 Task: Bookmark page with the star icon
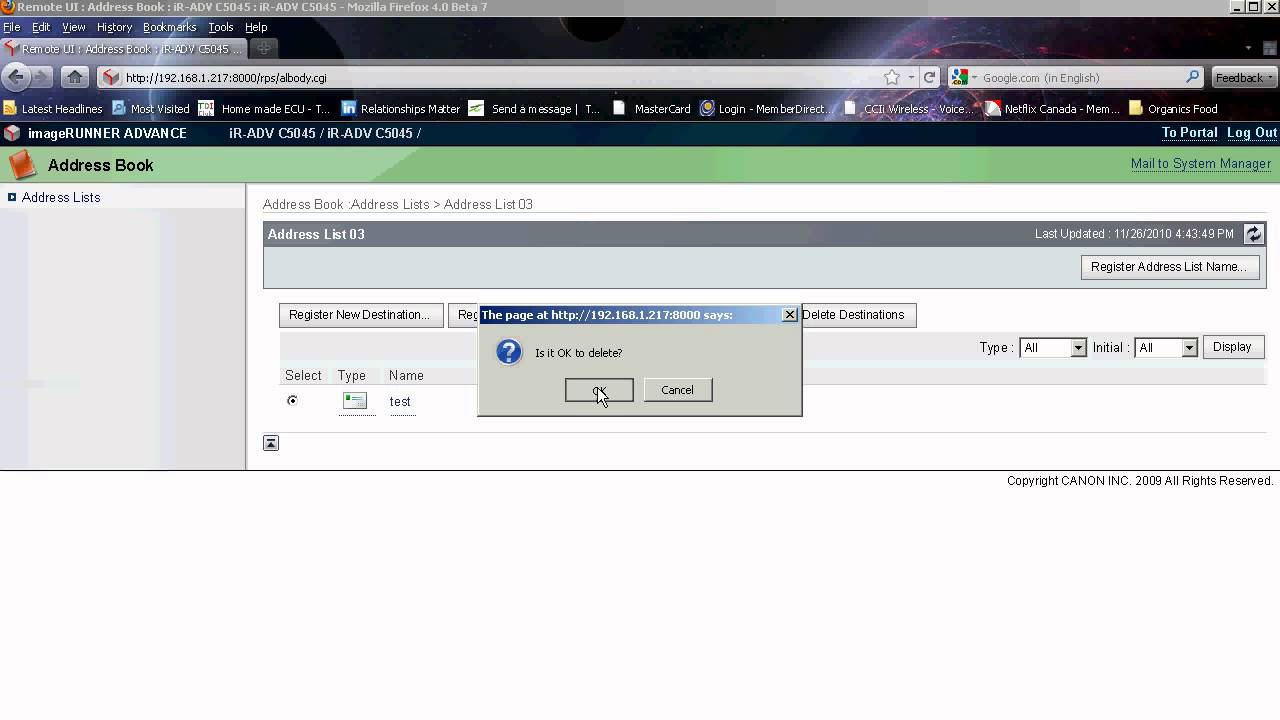(891, 77)
